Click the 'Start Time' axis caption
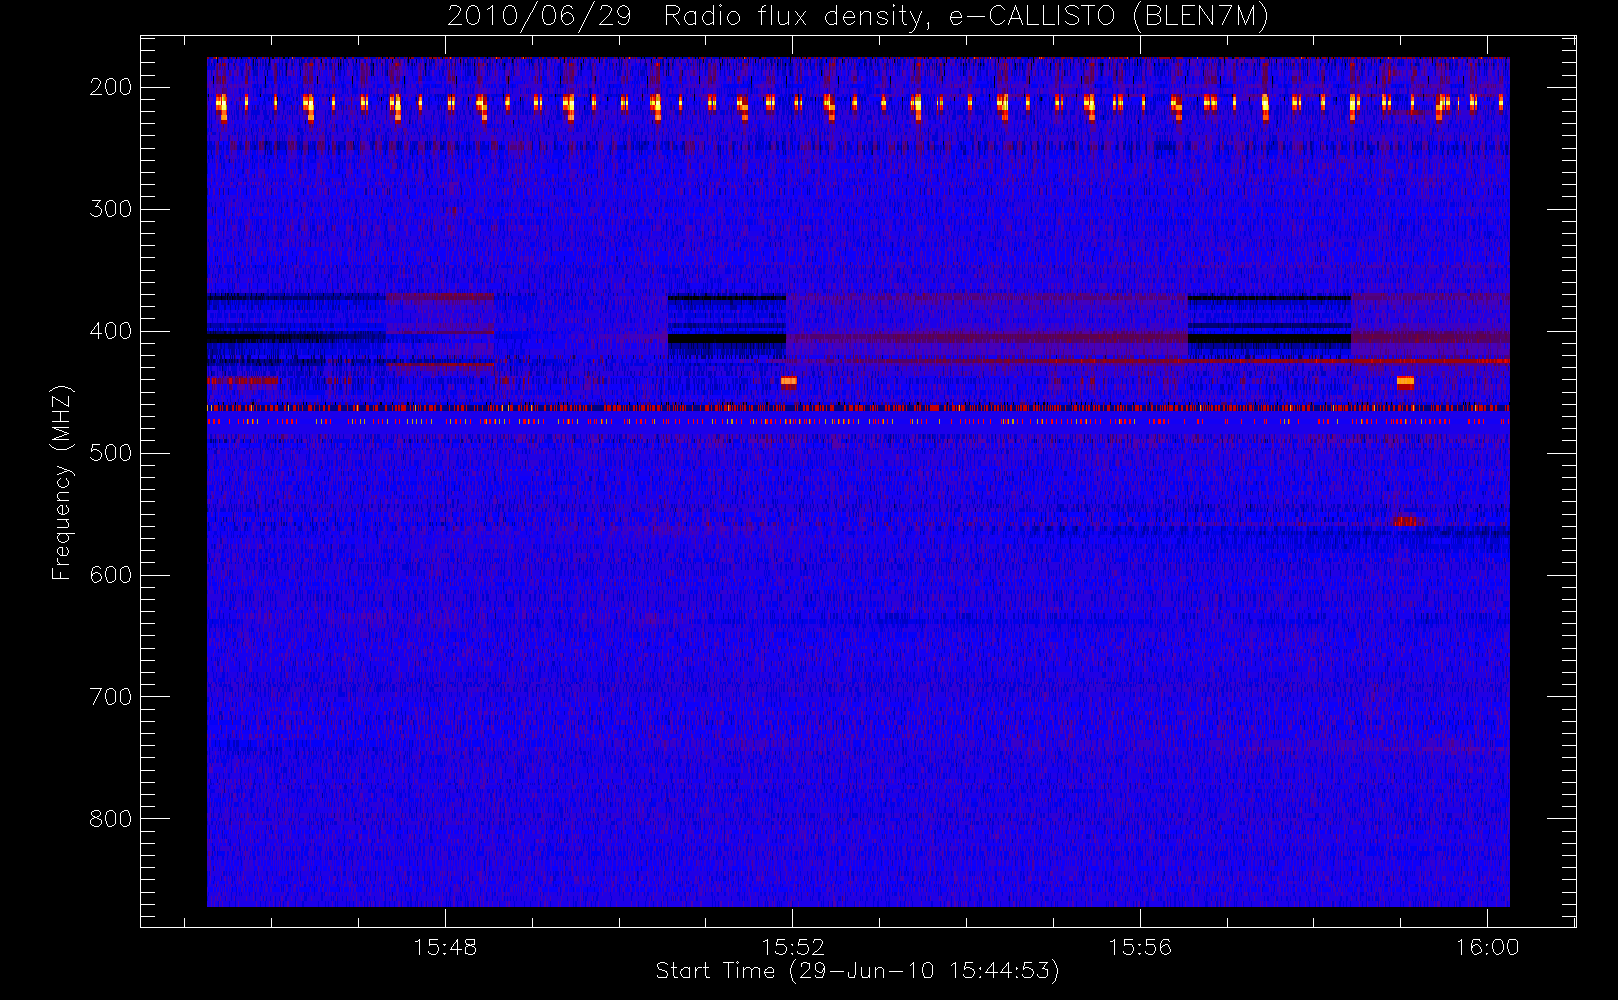1618x1000 pixels. 857,971
